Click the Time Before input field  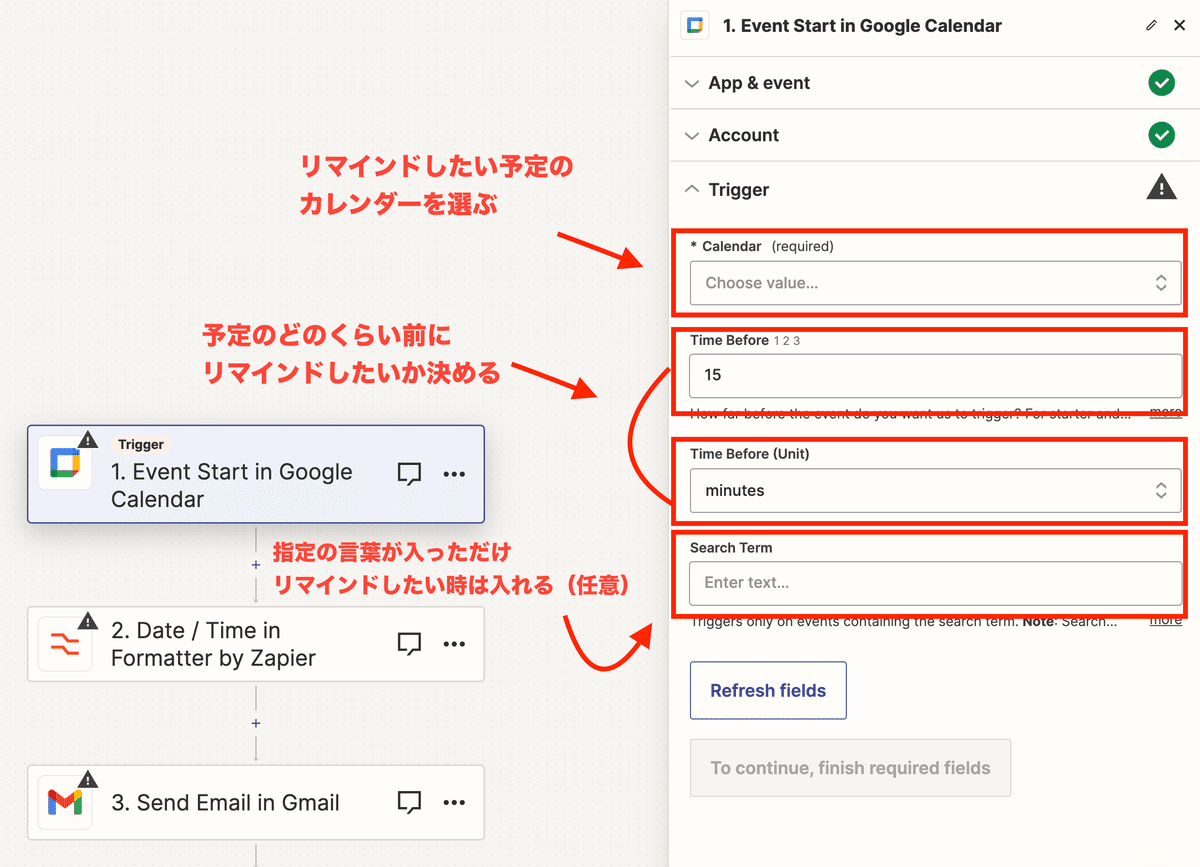935,376
